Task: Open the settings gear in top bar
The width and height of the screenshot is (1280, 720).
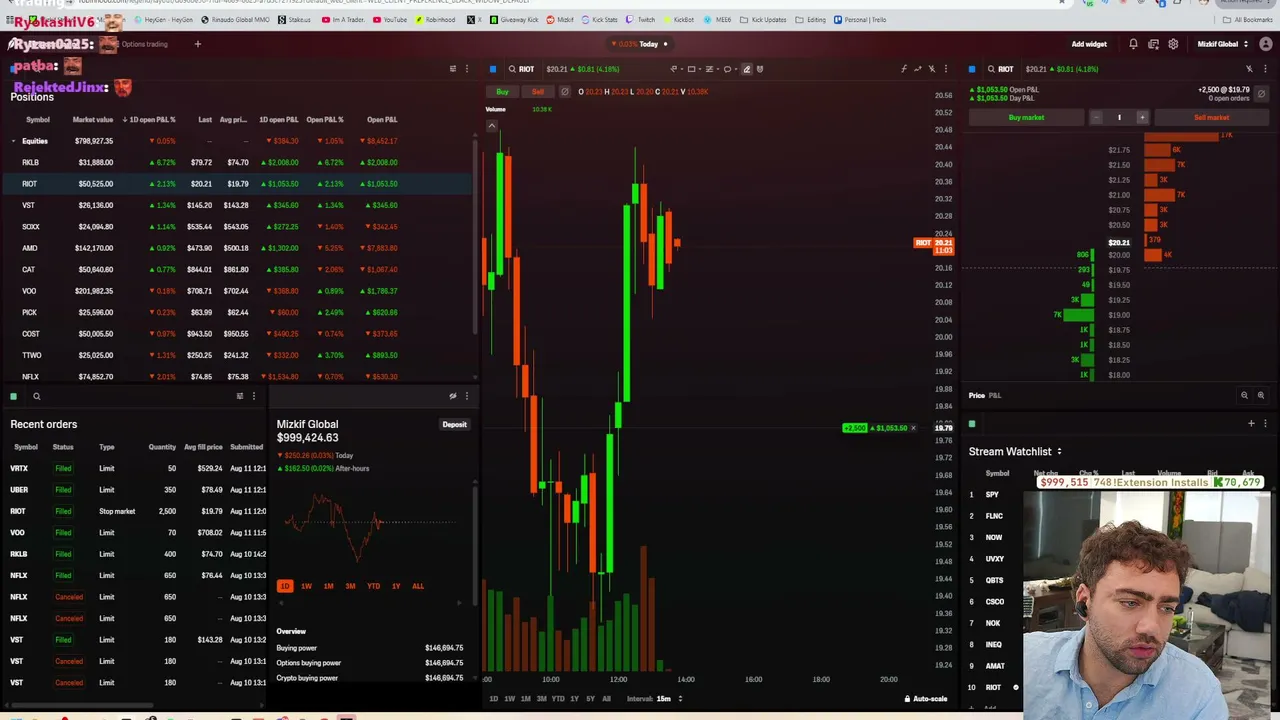Action: point(1173,44)
